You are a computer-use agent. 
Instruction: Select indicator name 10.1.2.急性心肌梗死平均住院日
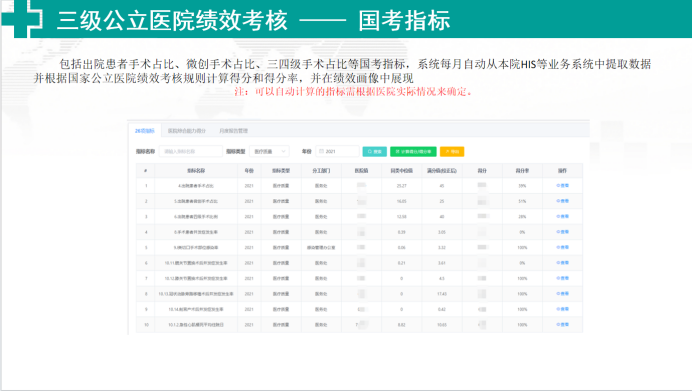[196, 325]
